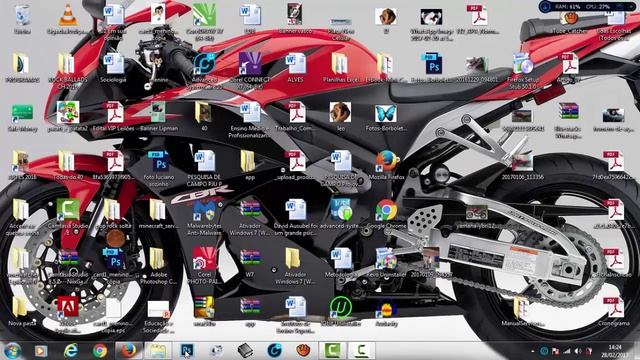This screenshot has height=360, width=640.
Task: Open the Edital VIP Leilões PDF
Action: [x=113, y=113]
